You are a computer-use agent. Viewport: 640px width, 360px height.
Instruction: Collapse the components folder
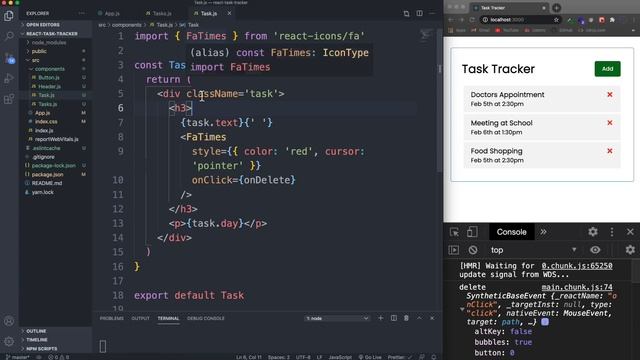pos(49,69)
